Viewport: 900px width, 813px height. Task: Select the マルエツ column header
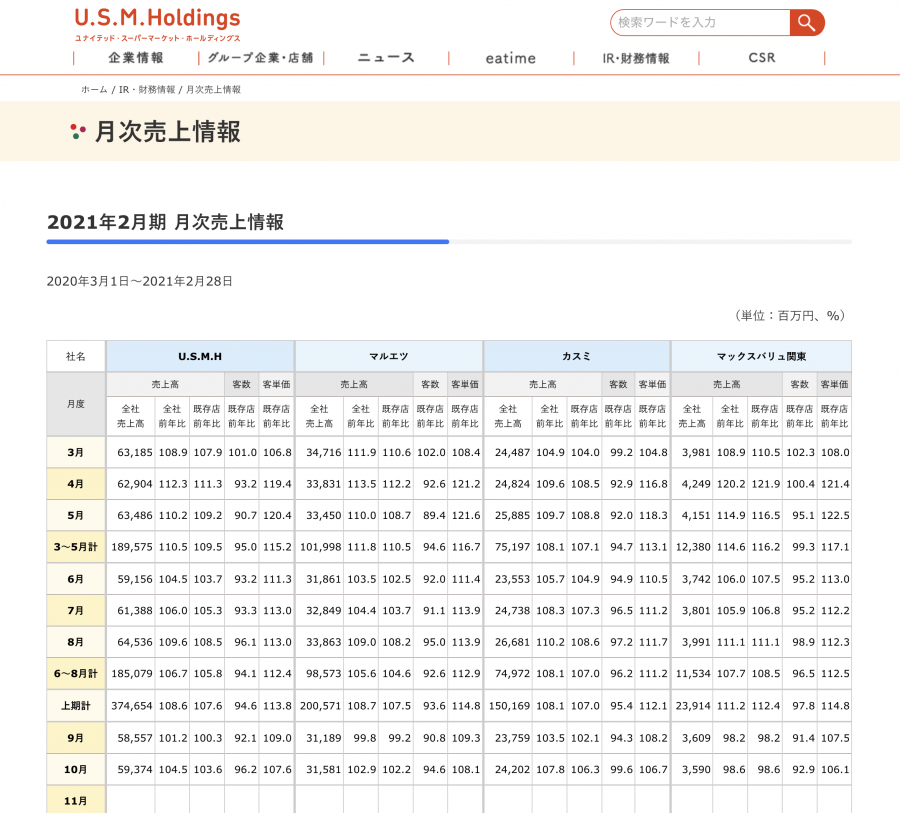[x=389, y=356]
